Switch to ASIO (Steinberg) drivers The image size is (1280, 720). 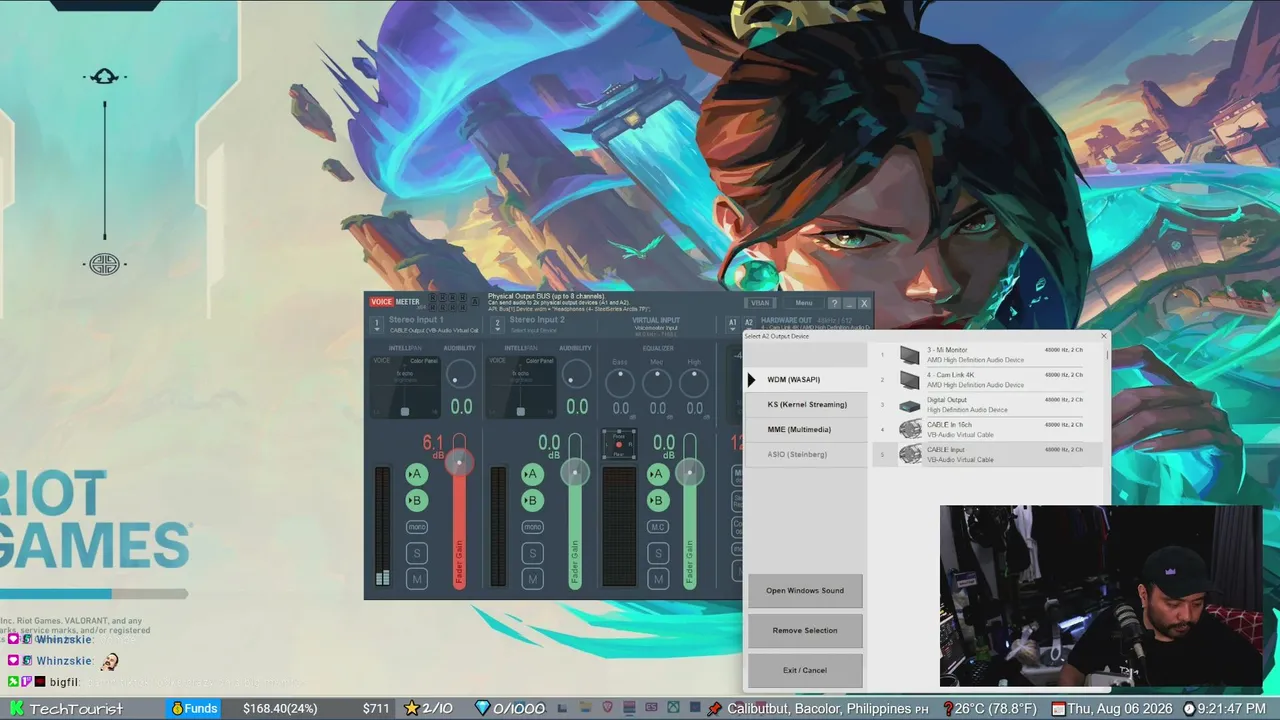pyautogui.click(x=805, y=455)
